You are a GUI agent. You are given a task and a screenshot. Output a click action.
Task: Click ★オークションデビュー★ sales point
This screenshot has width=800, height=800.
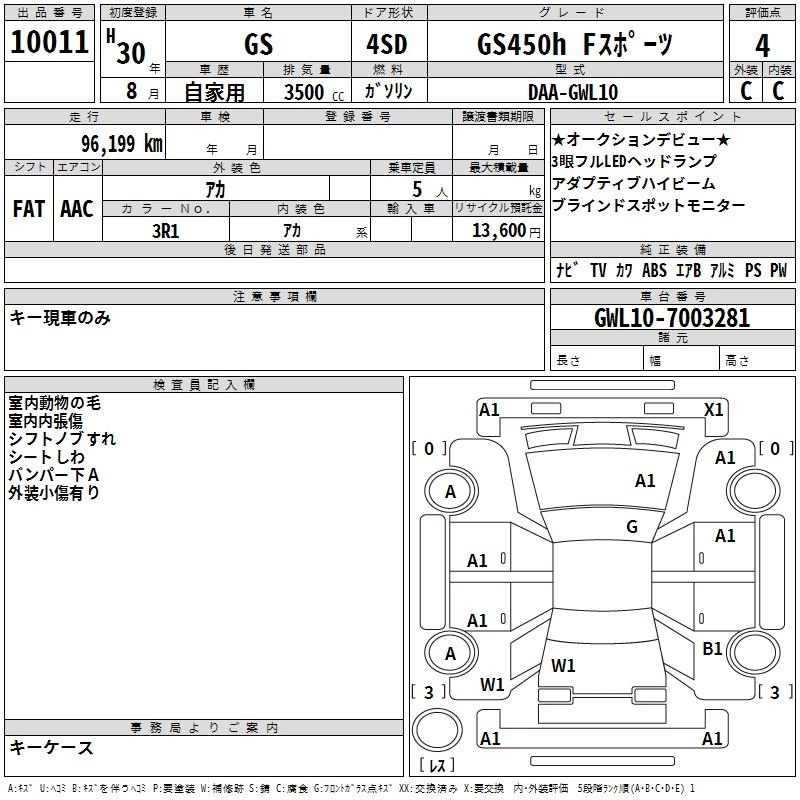tap(641, 140)
